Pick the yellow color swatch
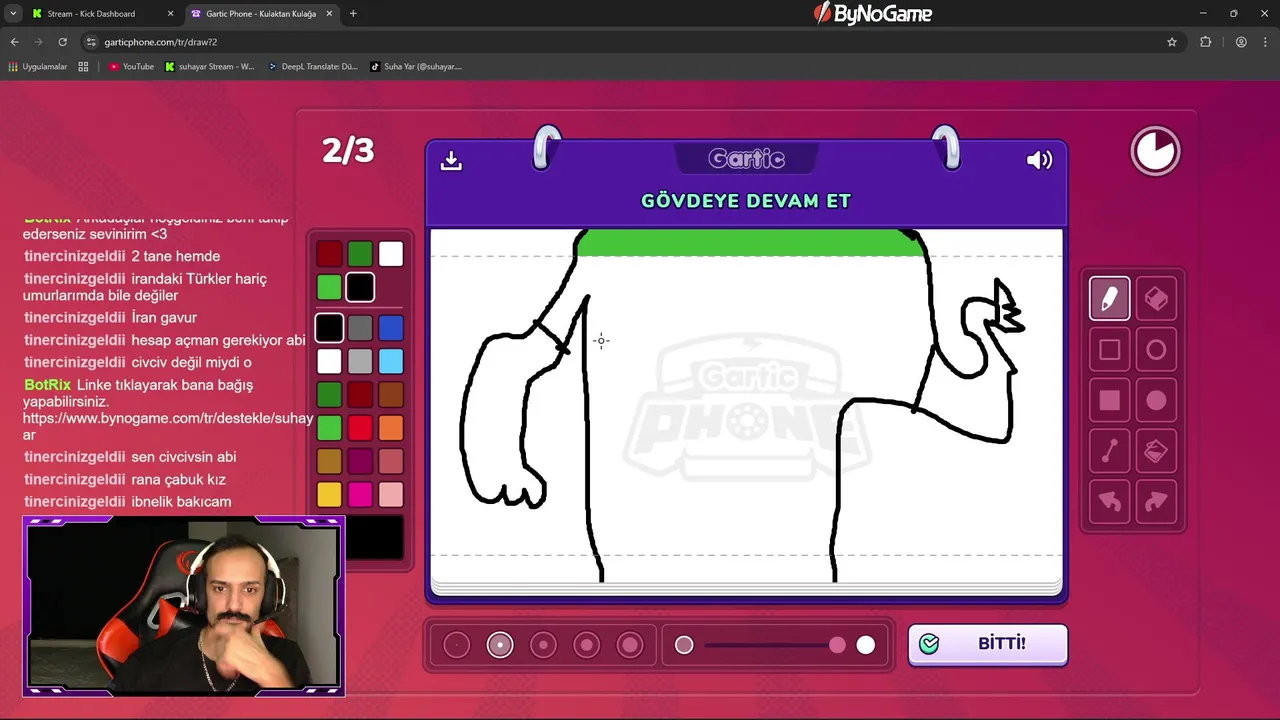1280x720 pixels. coord(329,494)
